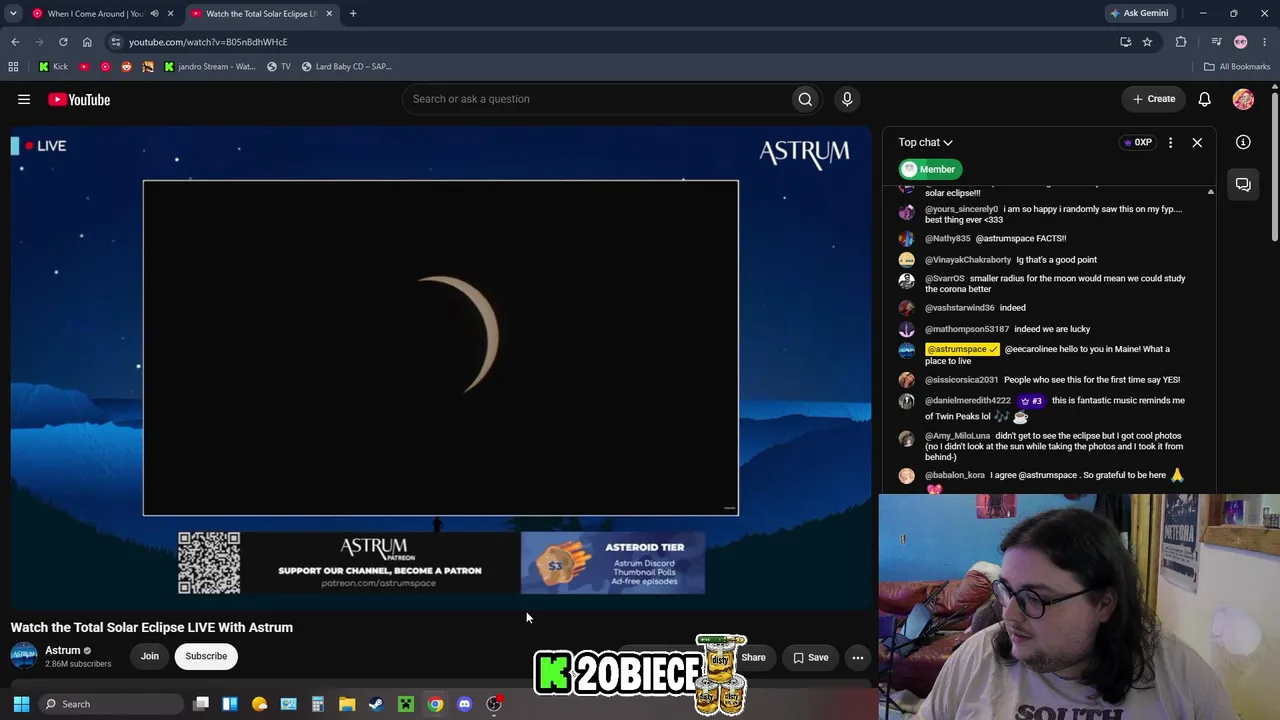Join the Astrum channel membership
The height and width of the screenshot is (720, 1280).
150,656
